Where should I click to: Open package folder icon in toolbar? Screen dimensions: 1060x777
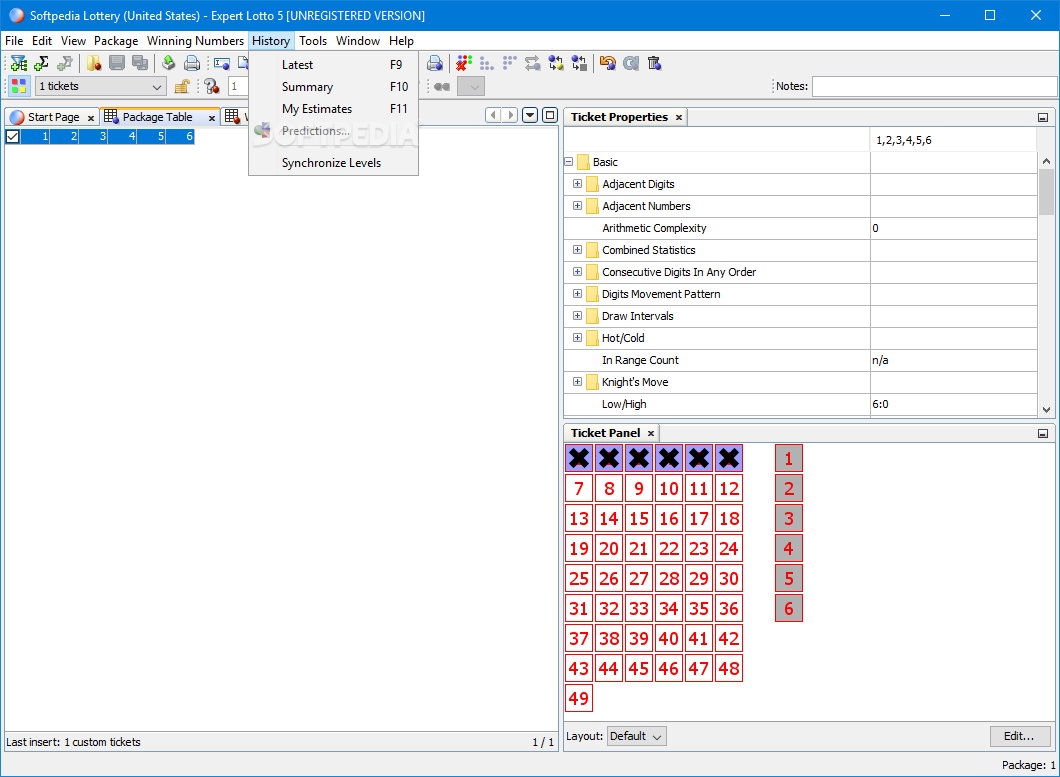[94, 64]
